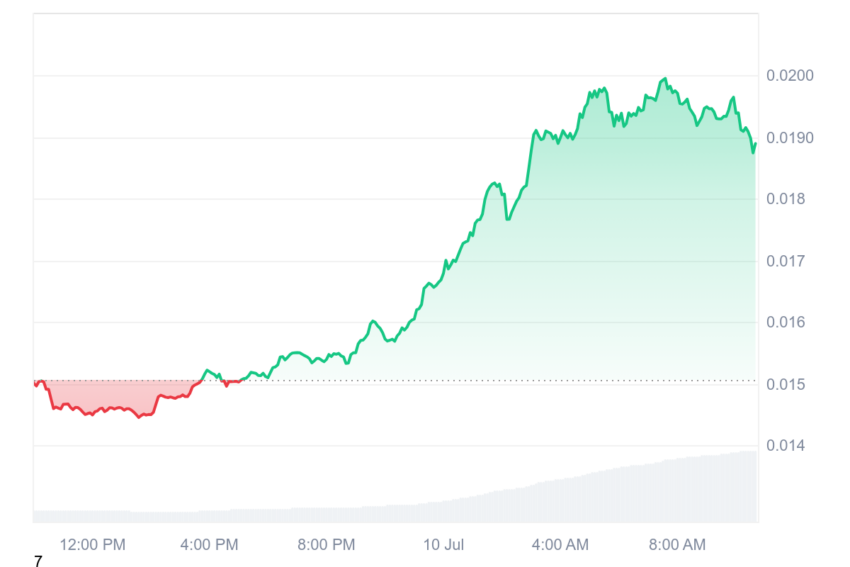Image resolution: width=850 pixels, height=567 pixels.
Task: Click the 0.014 price axis label
Action: tap(785, 446)
